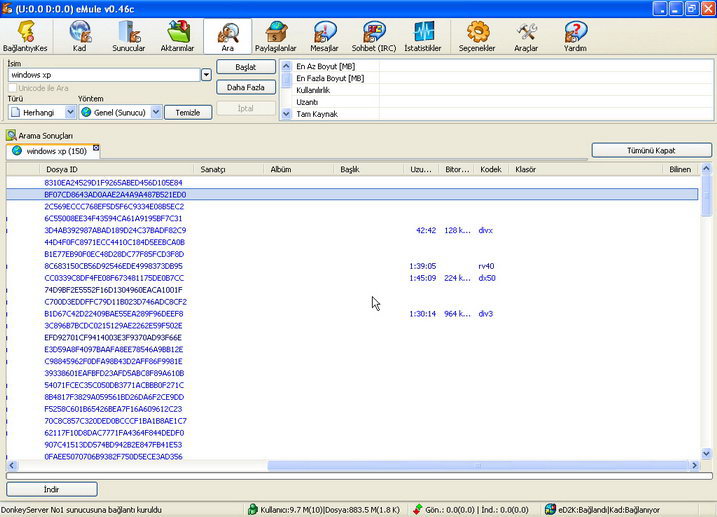Click the En Az Boyut [MB] value field

point(545,66)
